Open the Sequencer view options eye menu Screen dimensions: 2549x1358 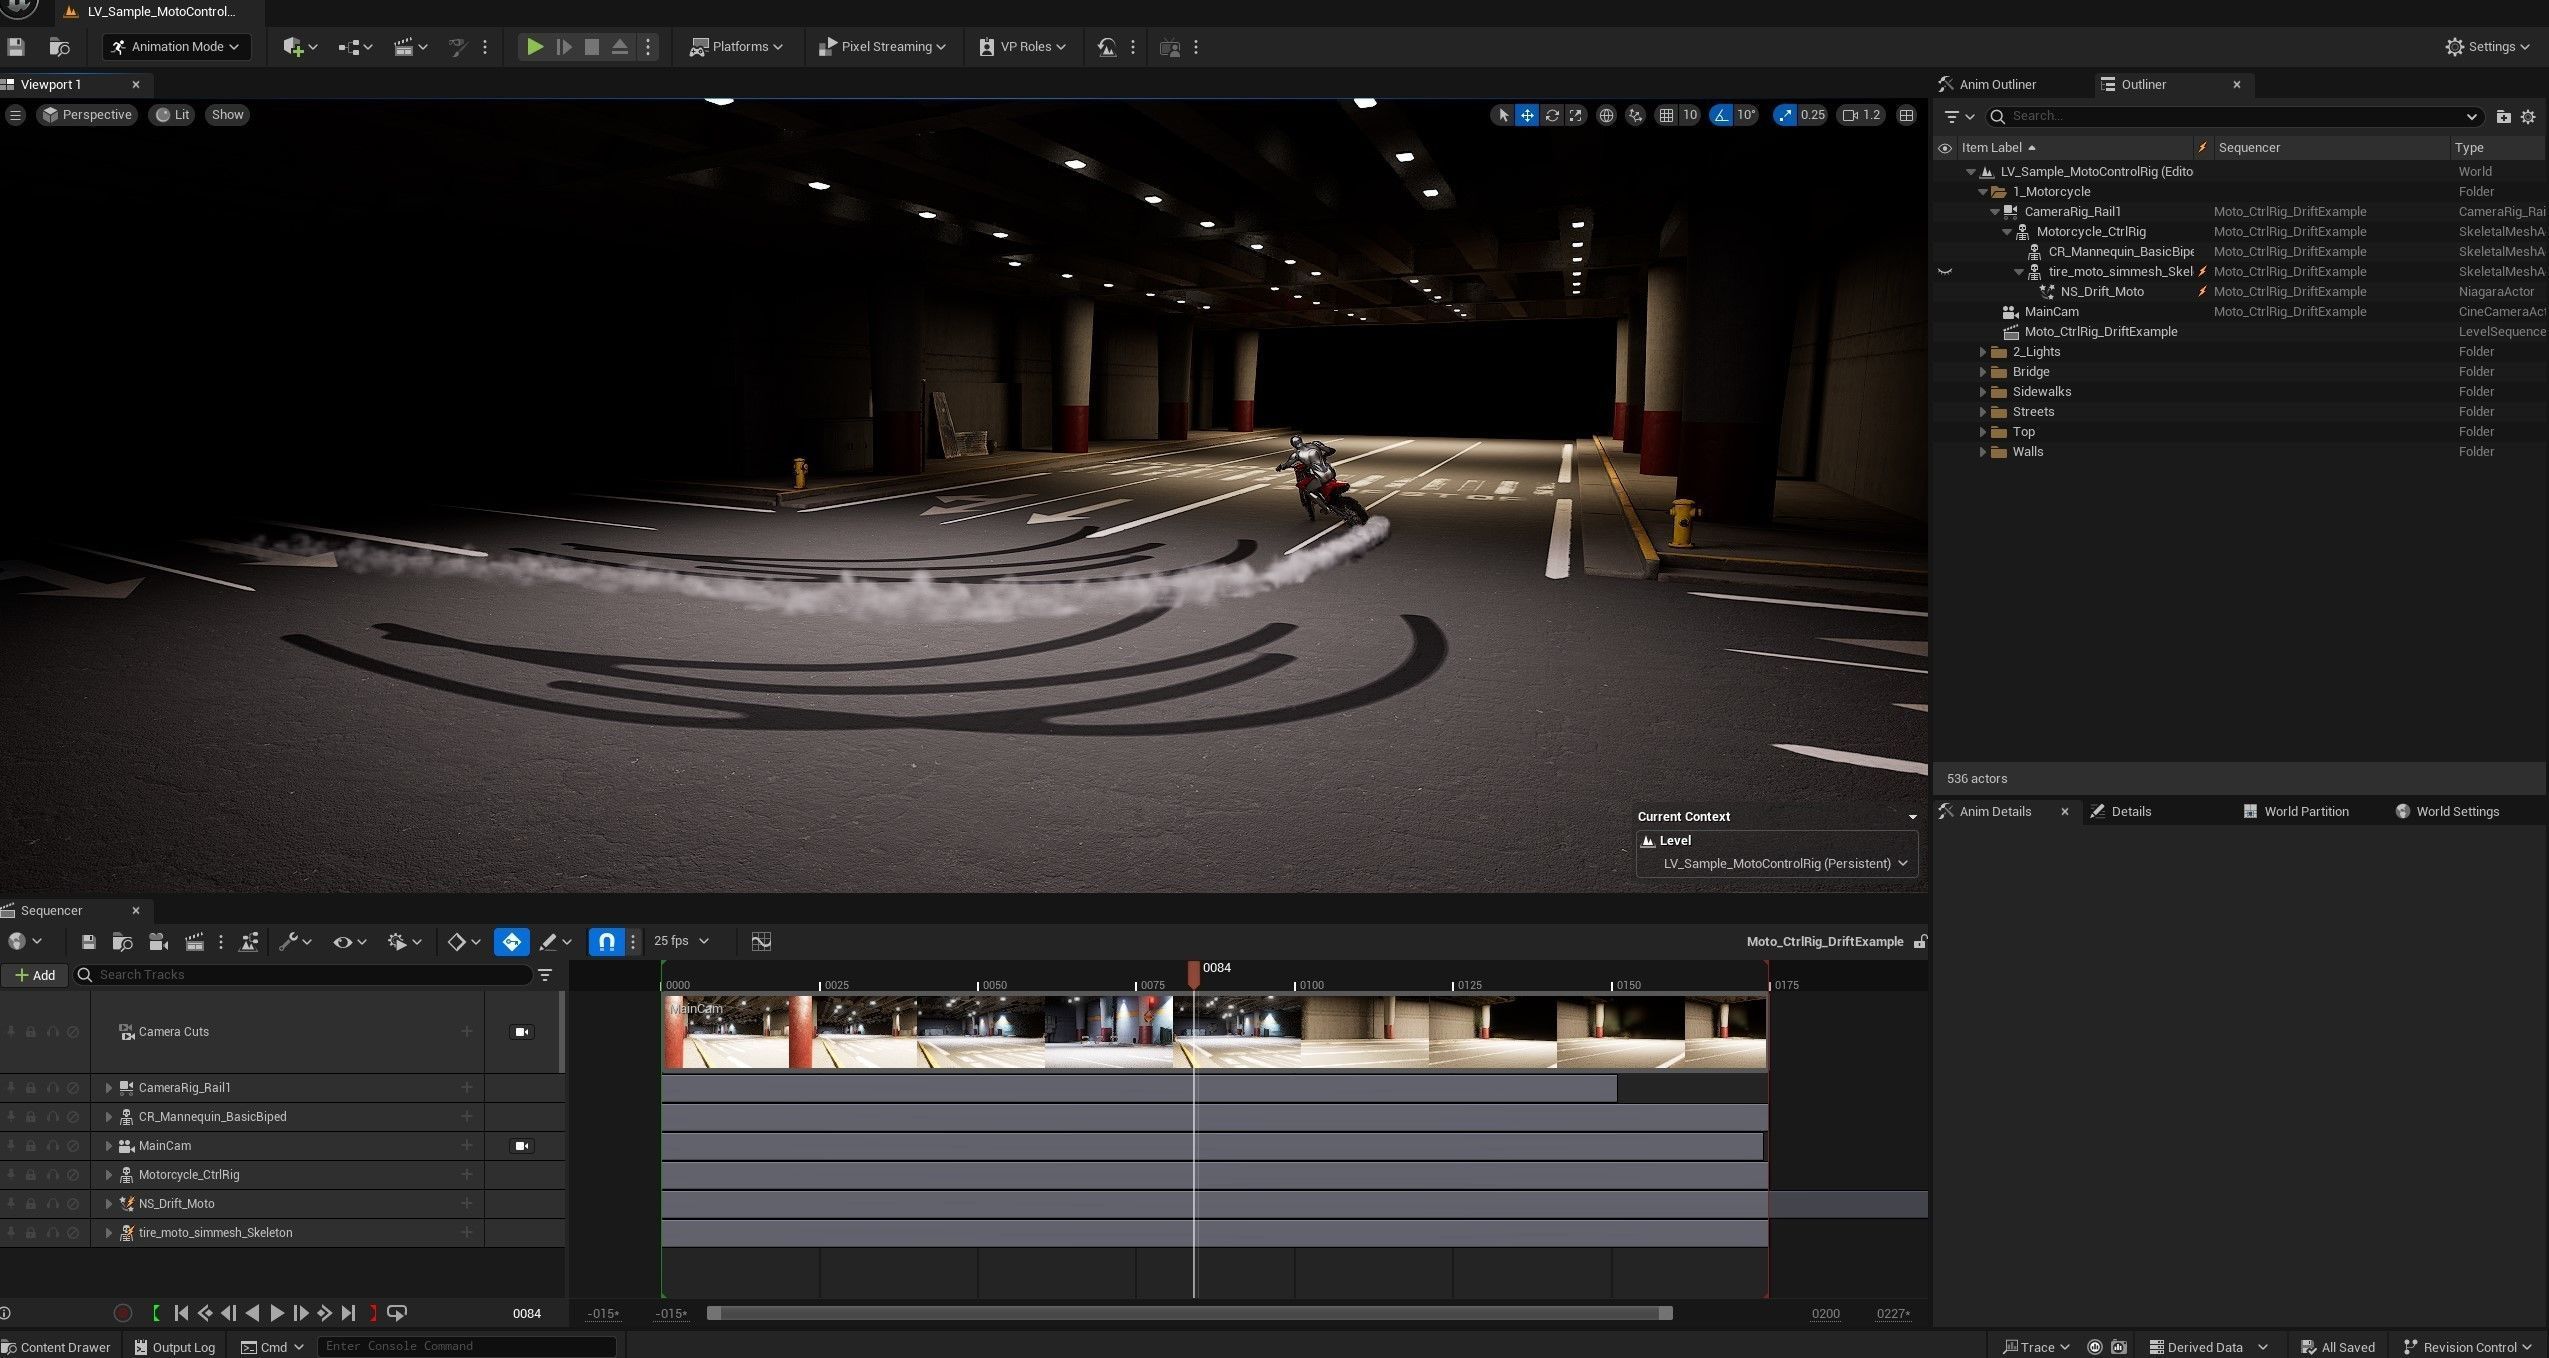(x=349, y=942)
